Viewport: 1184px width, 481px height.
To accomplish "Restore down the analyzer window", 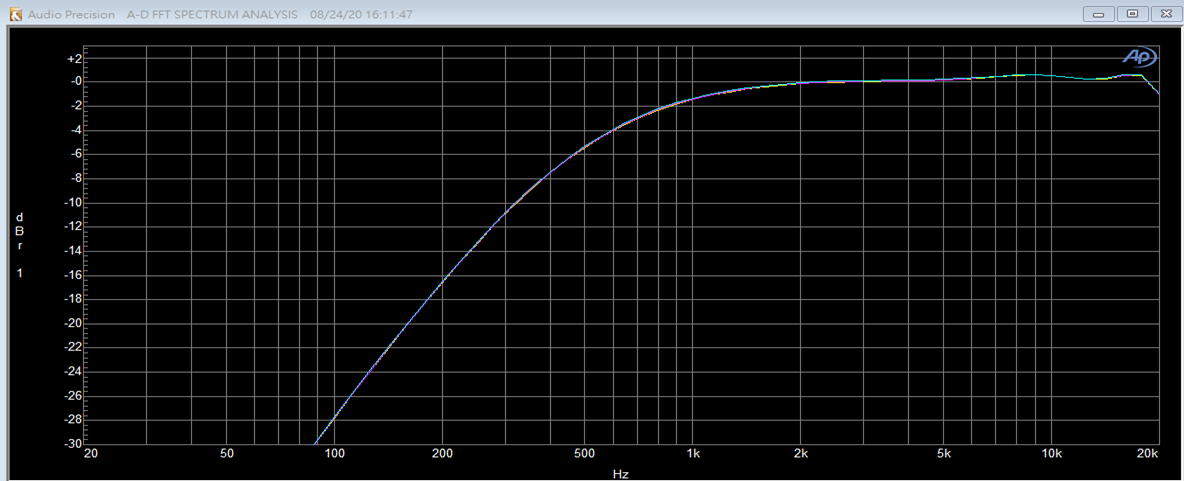I will click(x=1132, y=14).
